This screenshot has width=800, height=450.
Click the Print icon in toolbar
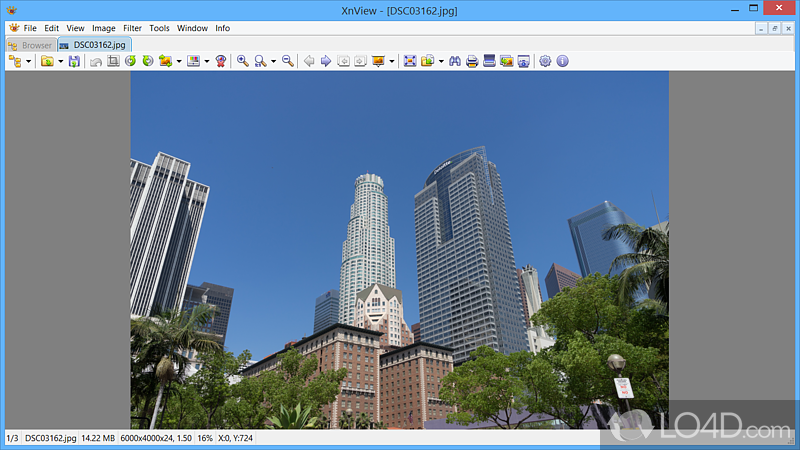(x=472, y=61)
